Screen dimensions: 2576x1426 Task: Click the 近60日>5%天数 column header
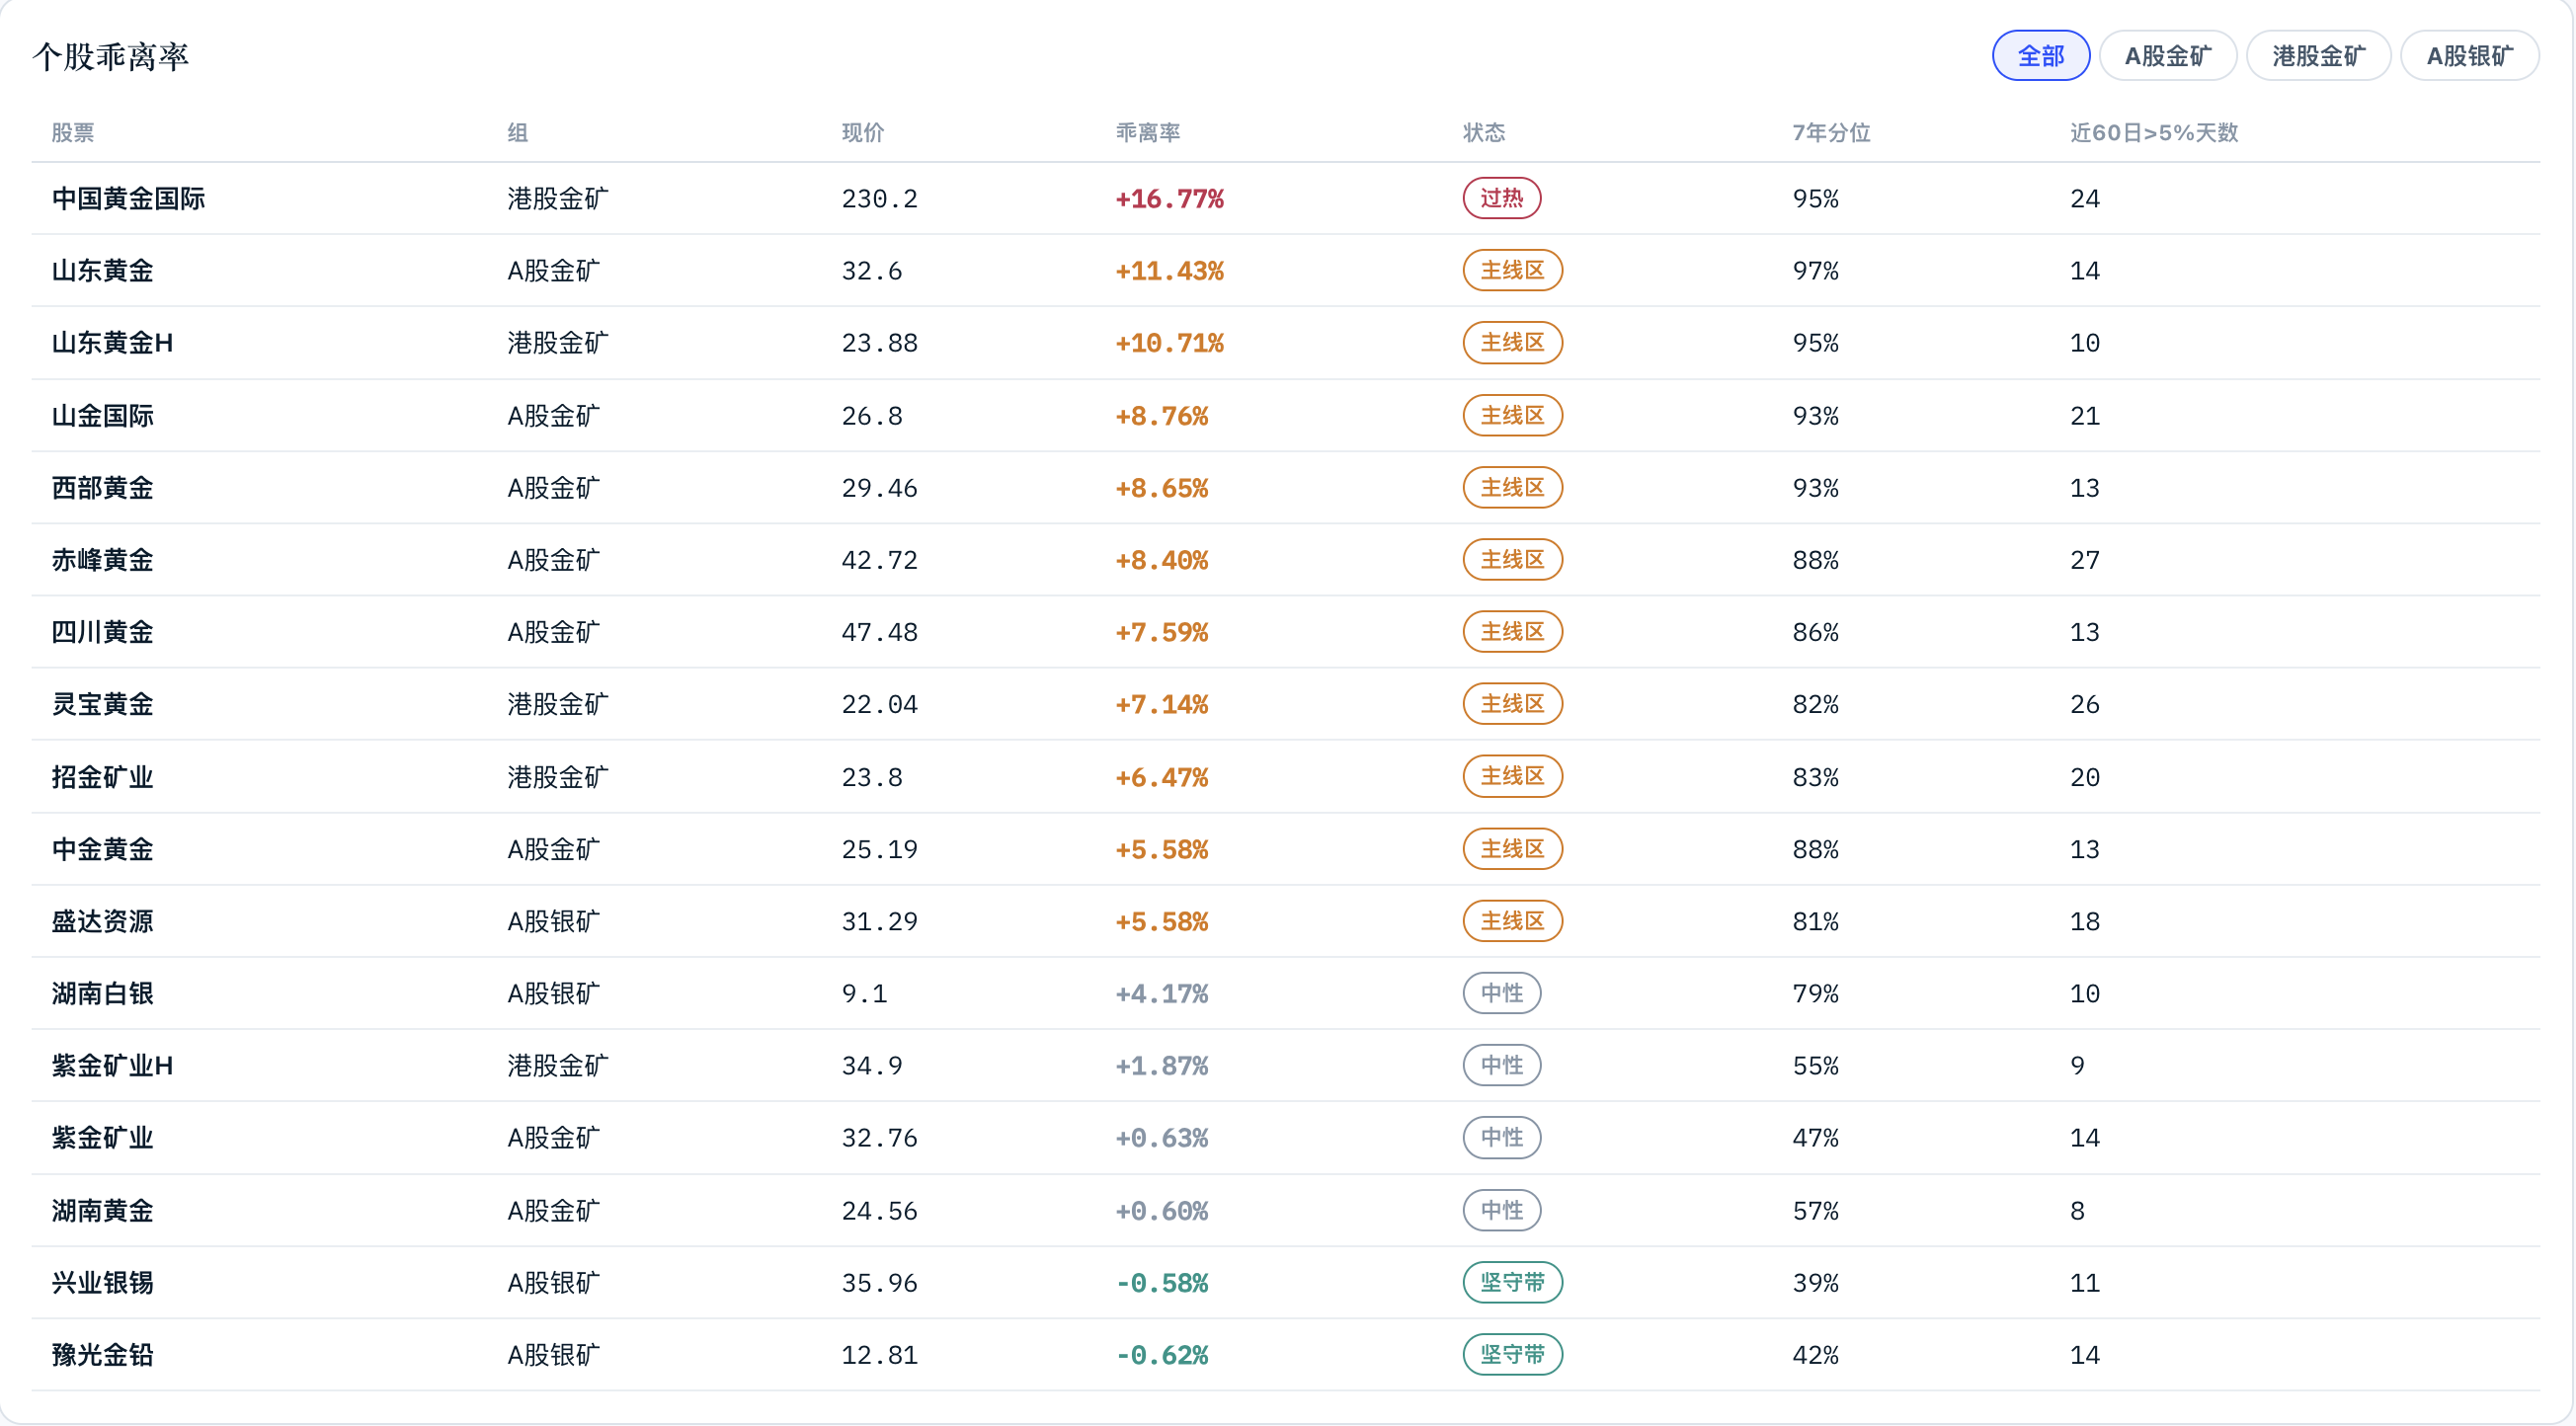2154,133
